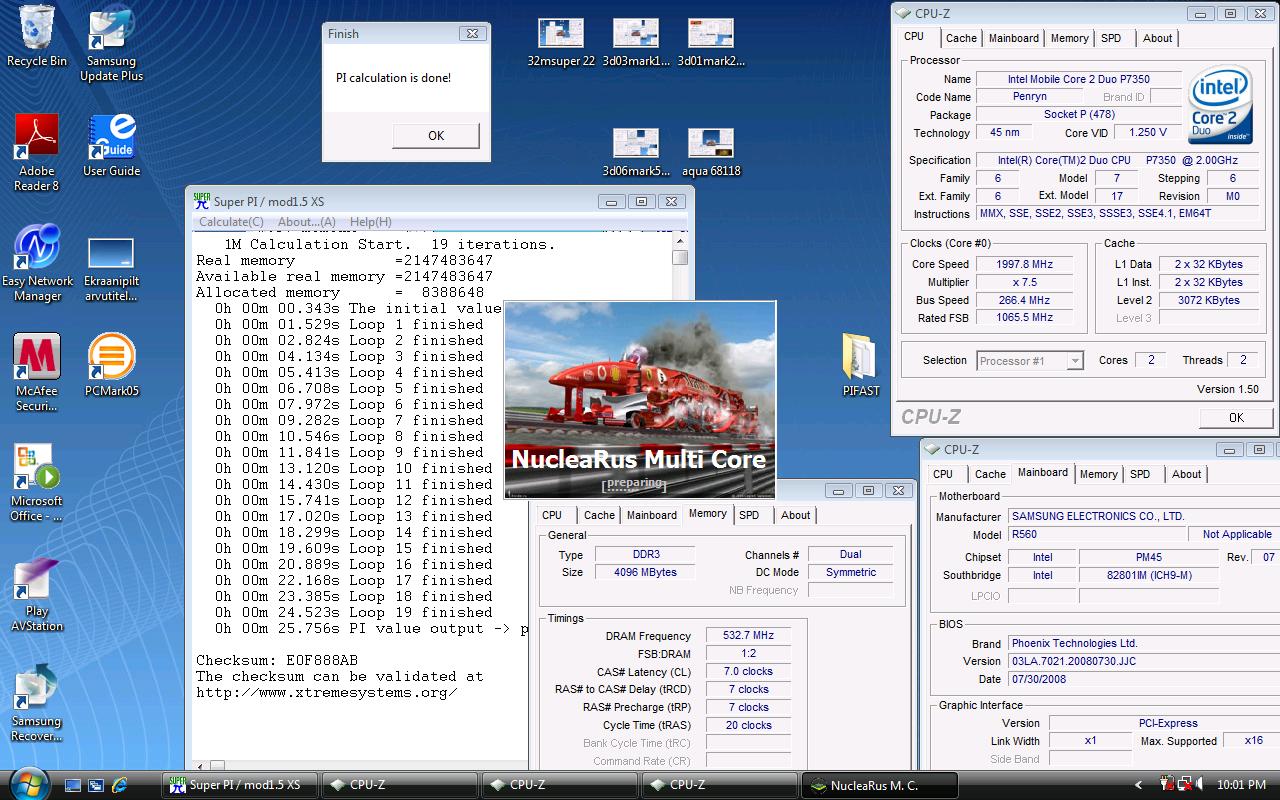
Task: Launch Easy Network Manager shortcut
Action: [x=37, y=264]
